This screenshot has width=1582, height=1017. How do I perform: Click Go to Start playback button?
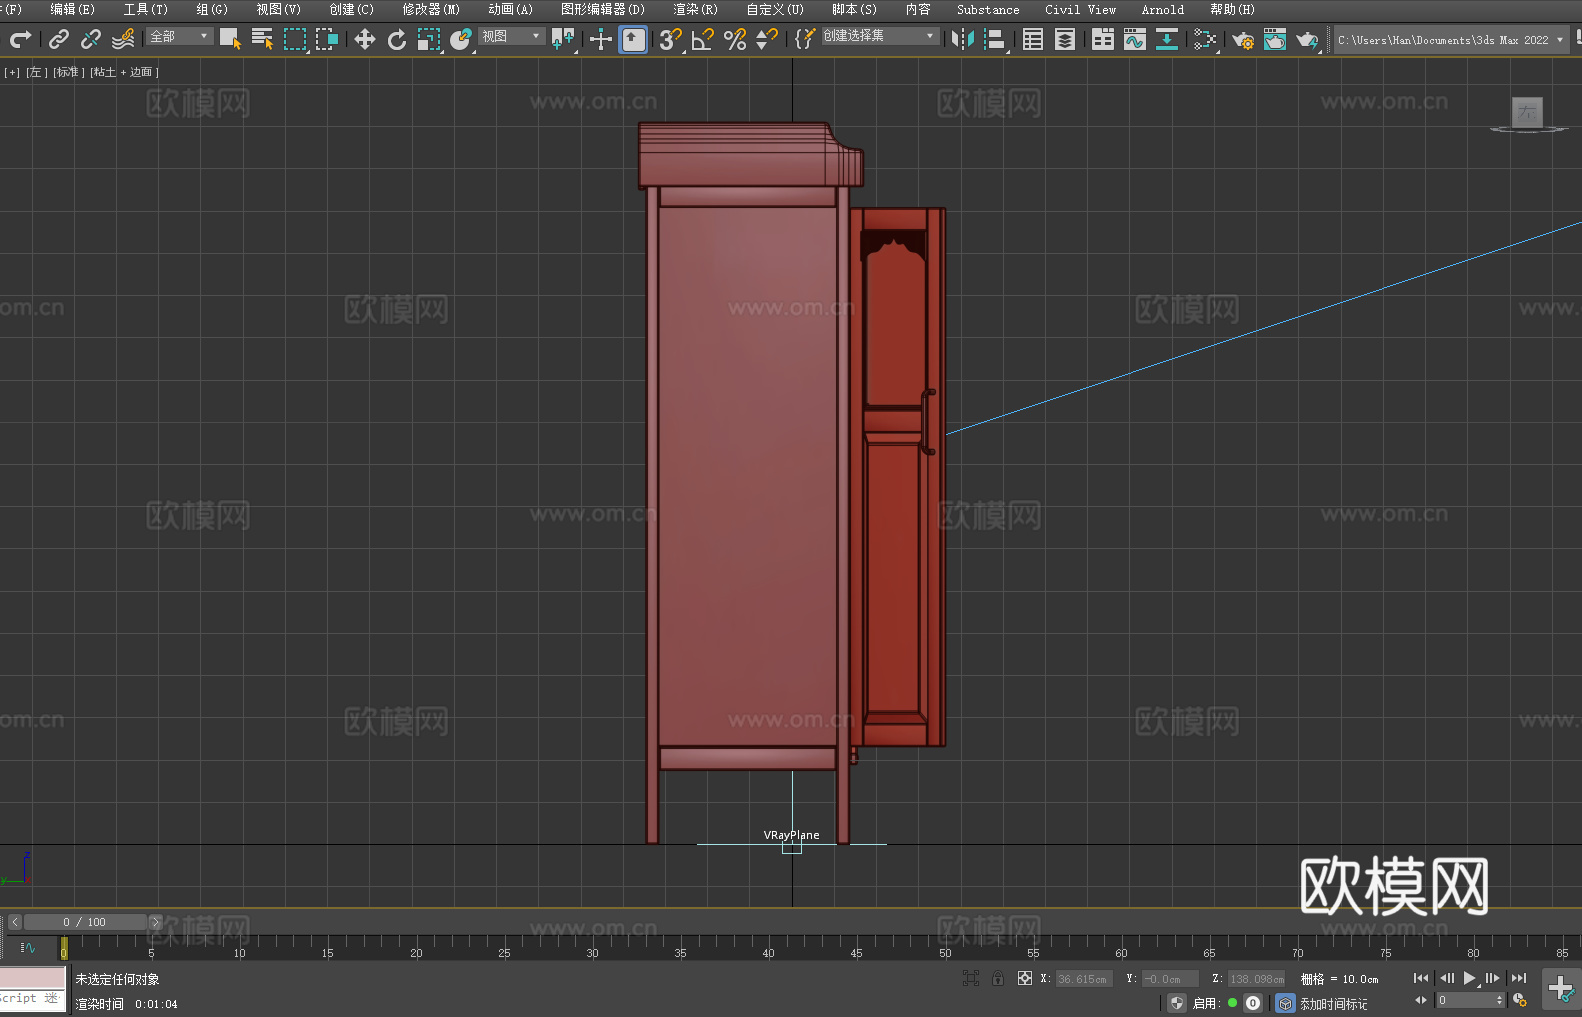pos(1421,978)
